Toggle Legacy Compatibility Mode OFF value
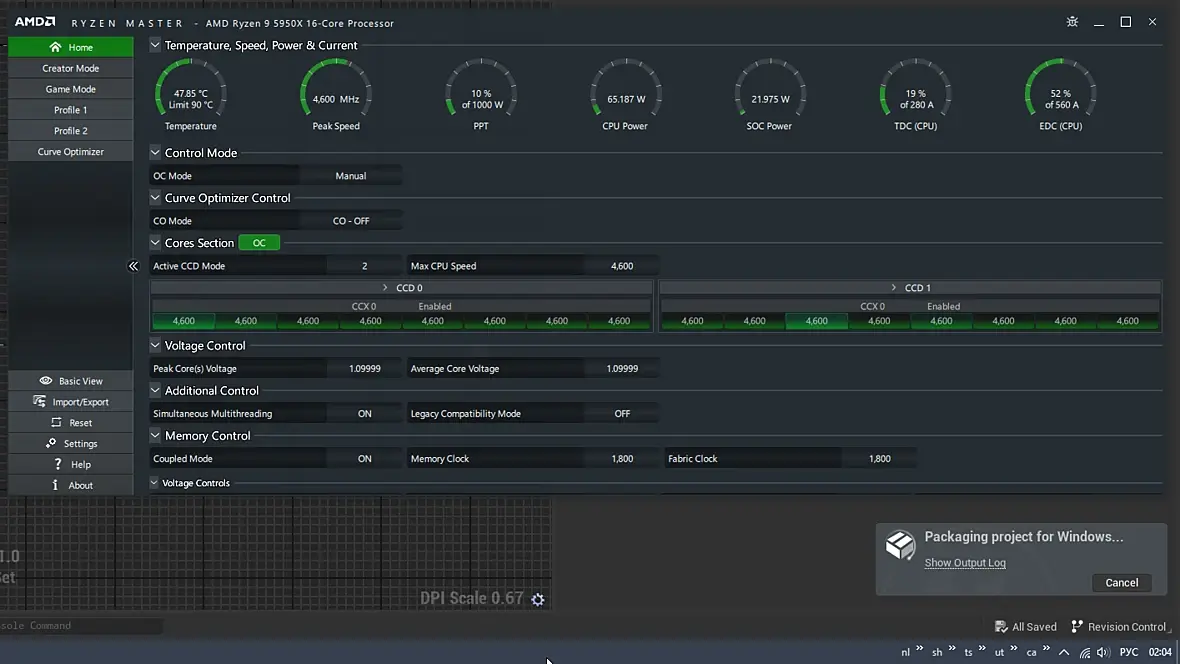This screenshot has height=664, width=1180. coord(622,413)
